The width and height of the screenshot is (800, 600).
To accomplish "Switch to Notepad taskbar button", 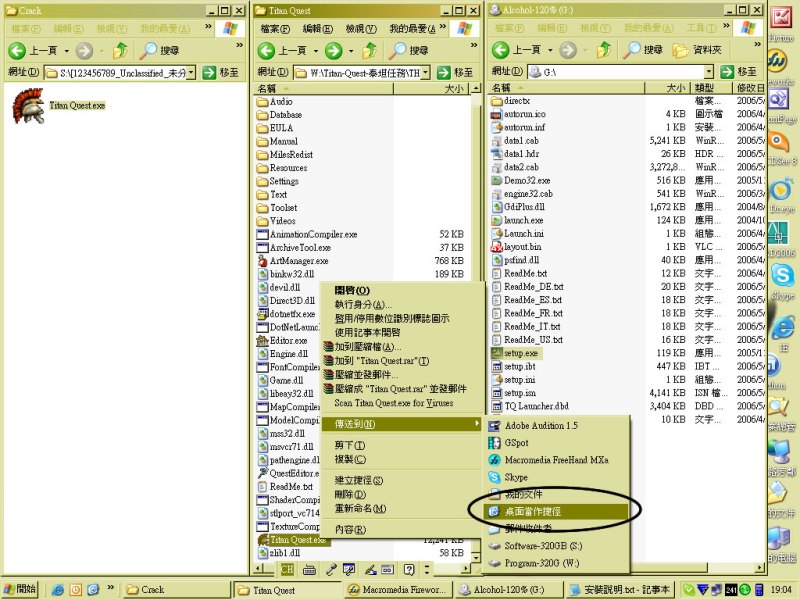I will 620,590.
